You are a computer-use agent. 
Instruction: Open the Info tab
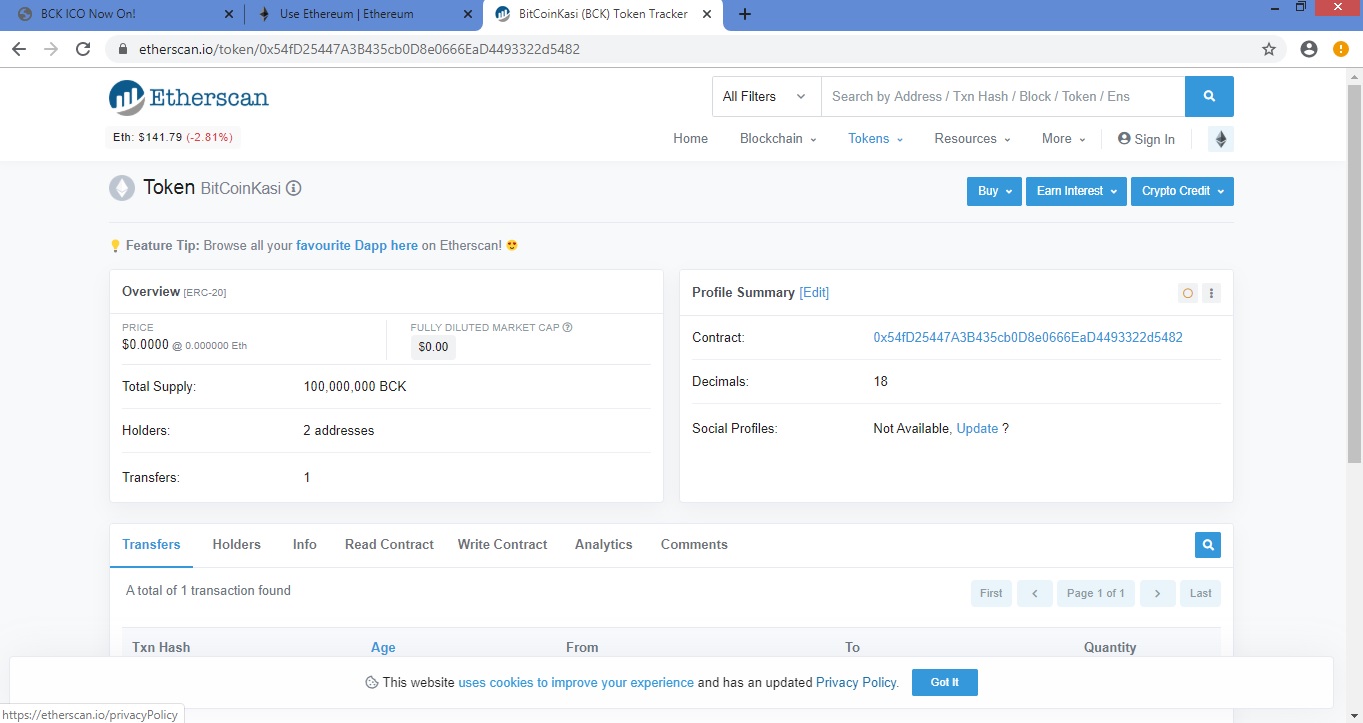coord(304,545)
